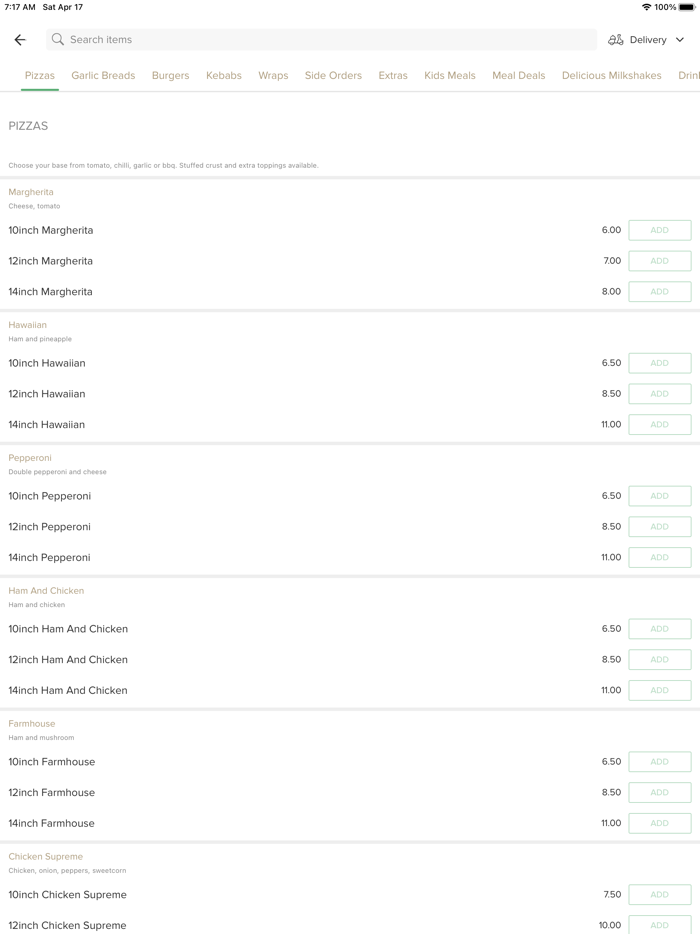The height and width of the screenshot is (934, 700).
Task: Click the Search items field
Action: tap(320, 40)
